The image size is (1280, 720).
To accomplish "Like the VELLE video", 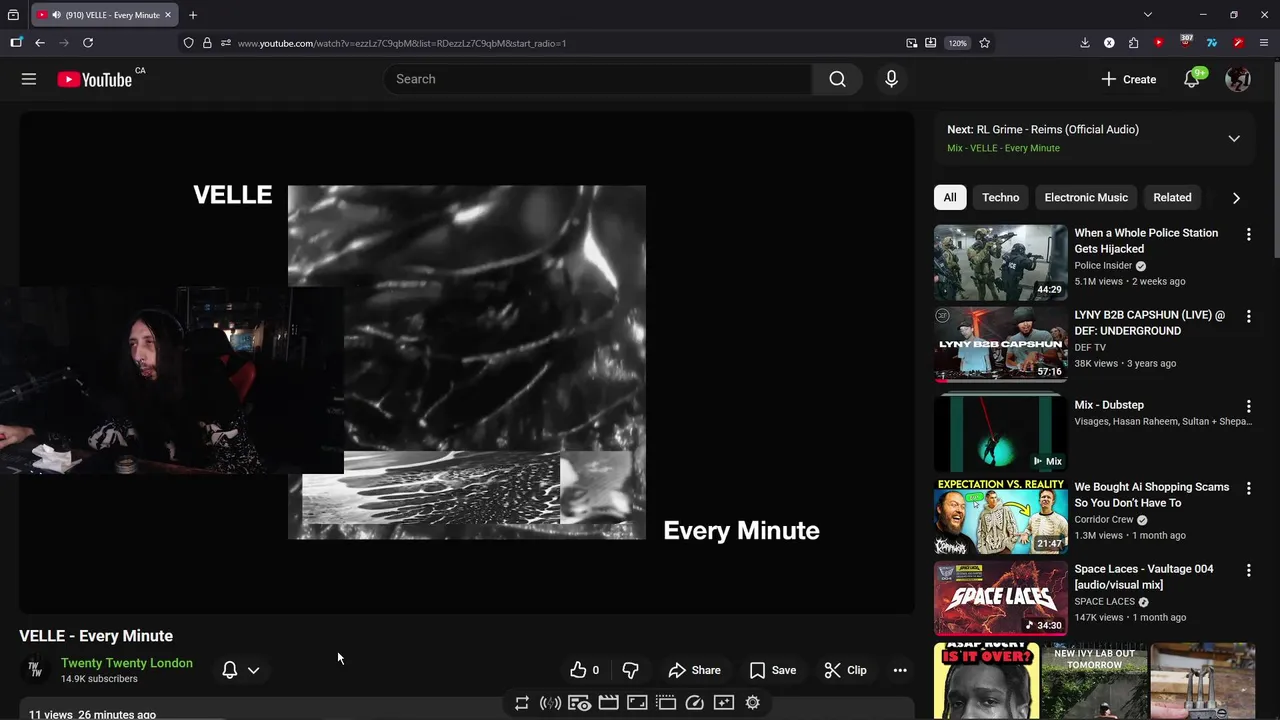I will point(584,670).
